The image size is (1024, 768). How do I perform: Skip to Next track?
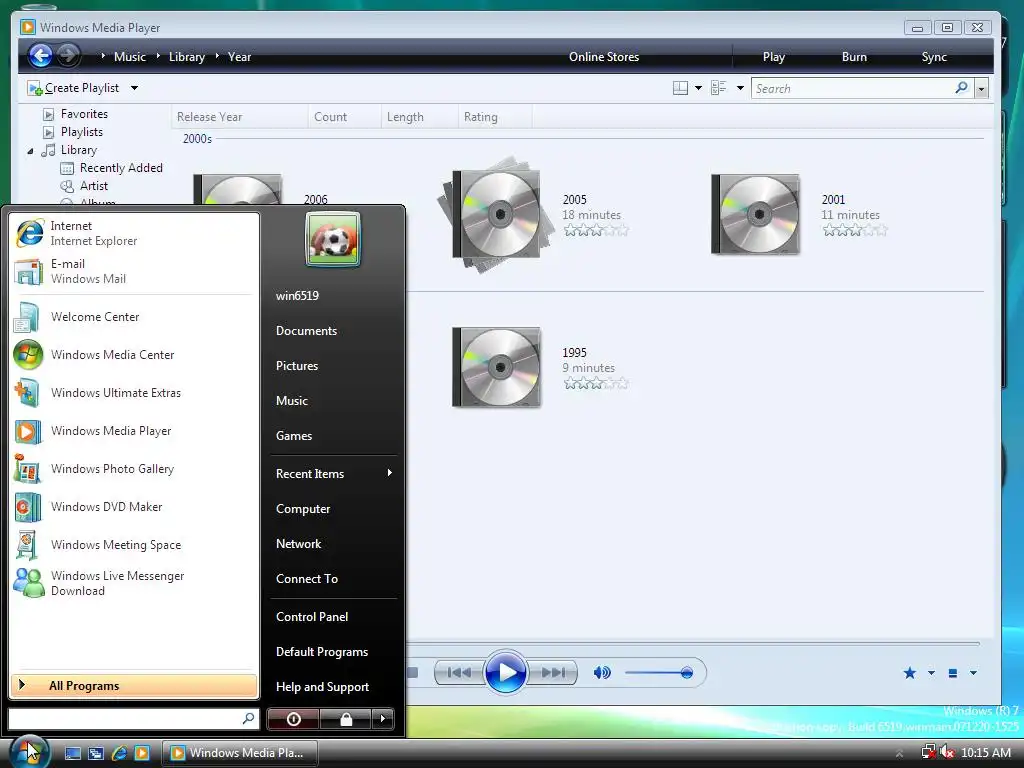point(552,673)
